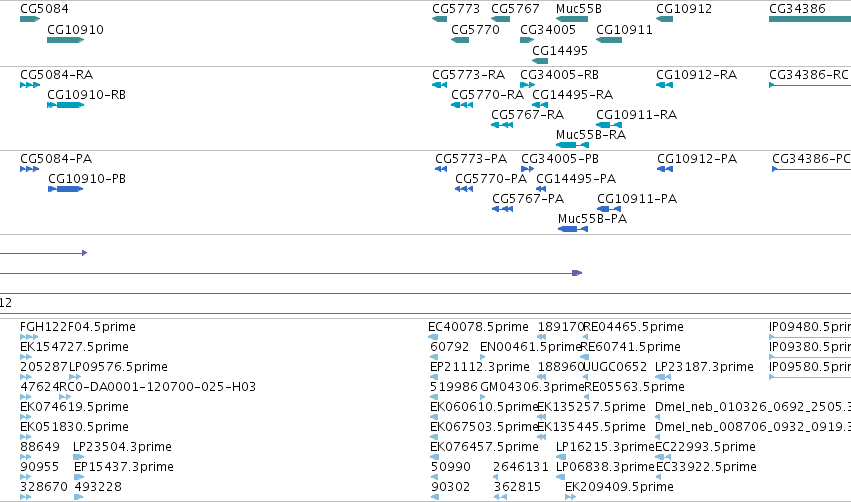This screenshot has width=851, height=502.
Task: Open the CG34386-PC protein label
Action: click(x=811, y=158)
